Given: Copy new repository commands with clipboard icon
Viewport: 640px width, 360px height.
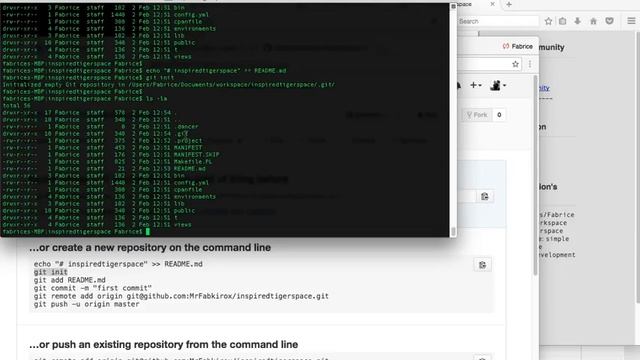Looking at the screenshot, I should (x=482, y=265).
